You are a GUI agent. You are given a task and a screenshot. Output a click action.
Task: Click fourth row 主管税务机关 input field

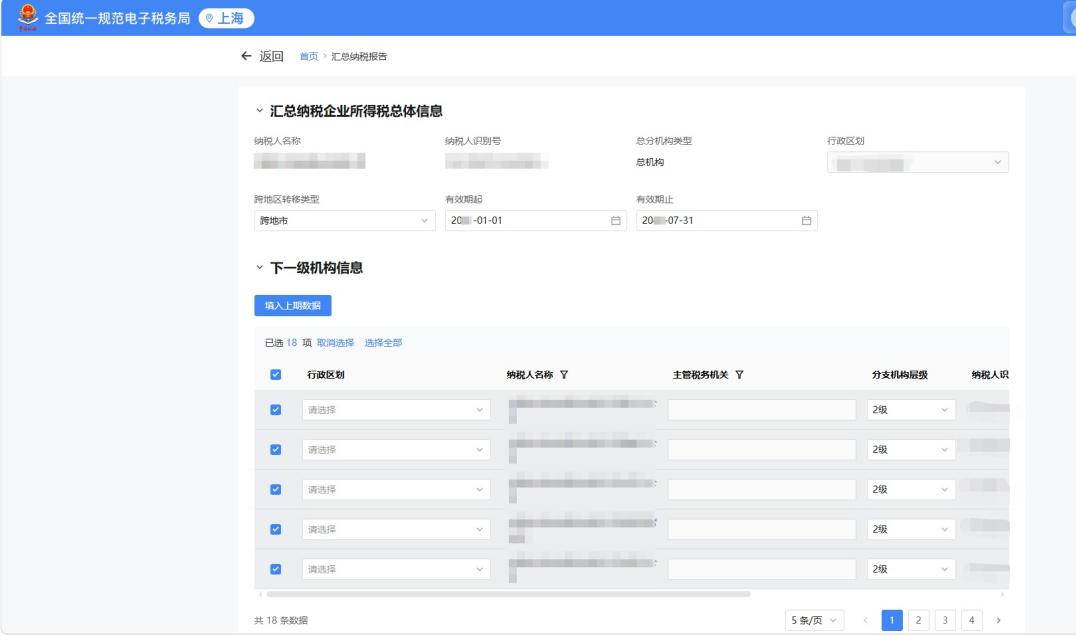[x=762, y=529]
